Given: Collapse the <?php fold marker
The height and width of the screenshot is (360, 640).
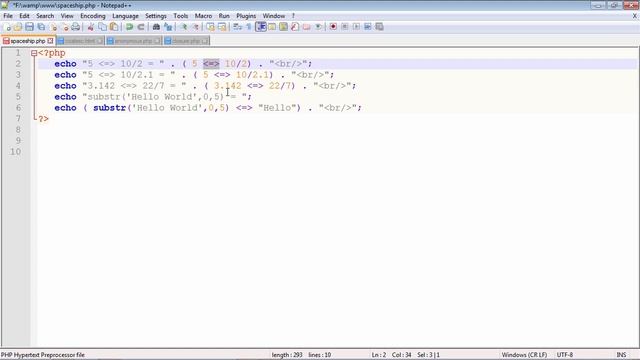Looking at the screenshot, I should tap(34, 53).
